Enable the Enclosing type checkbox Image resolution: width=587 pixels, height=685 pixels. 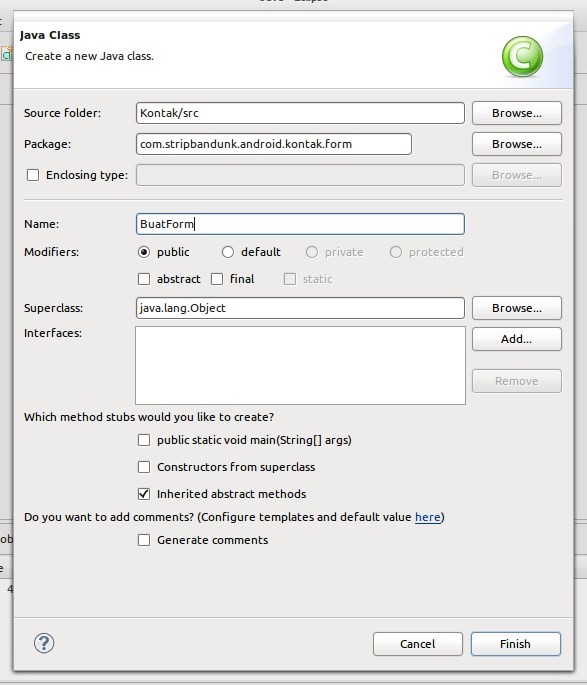(33, 175)
